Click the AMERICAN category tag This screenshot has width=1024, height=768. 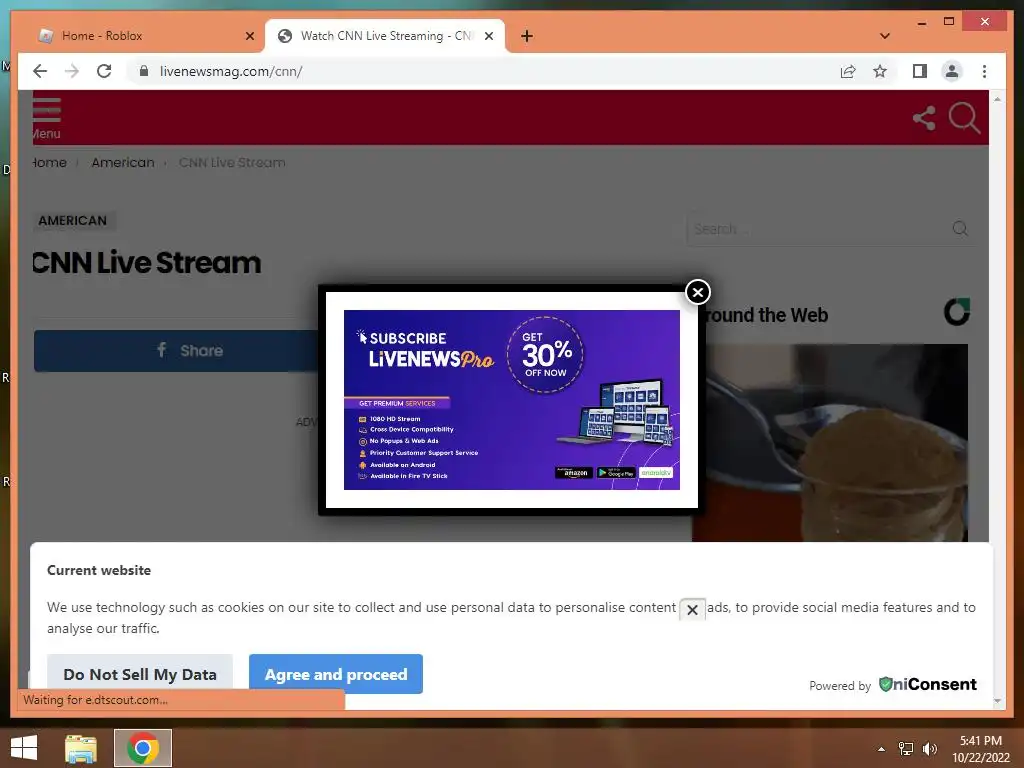click(x=72, y=221)
